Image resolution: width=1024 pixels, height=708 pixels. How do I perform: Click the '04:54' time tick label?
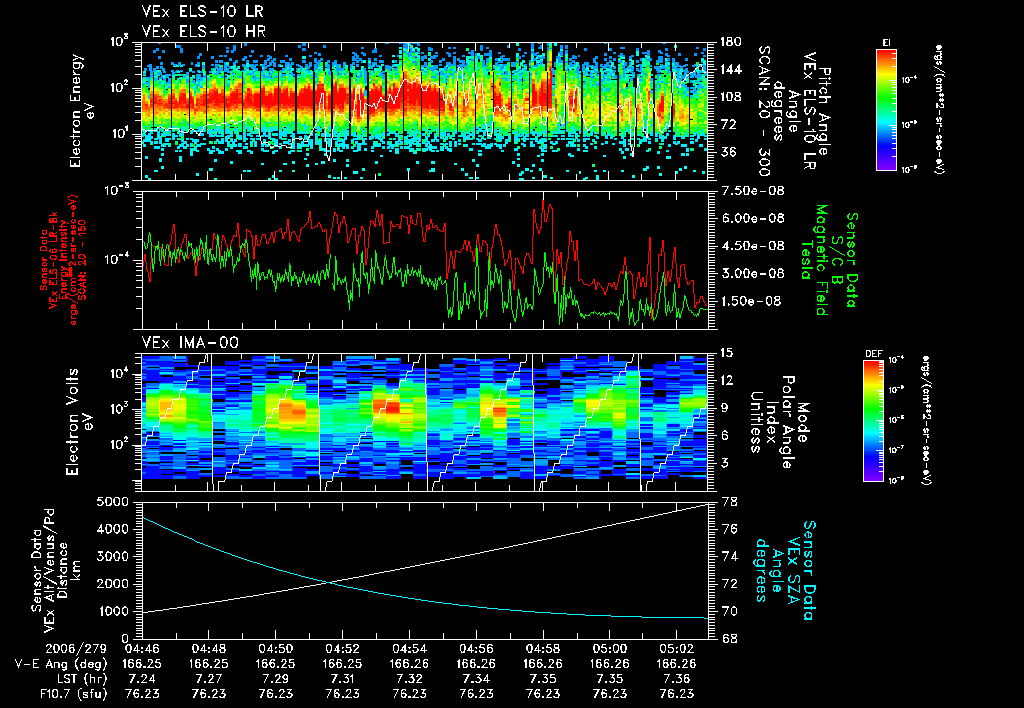[x=409, y=649]
